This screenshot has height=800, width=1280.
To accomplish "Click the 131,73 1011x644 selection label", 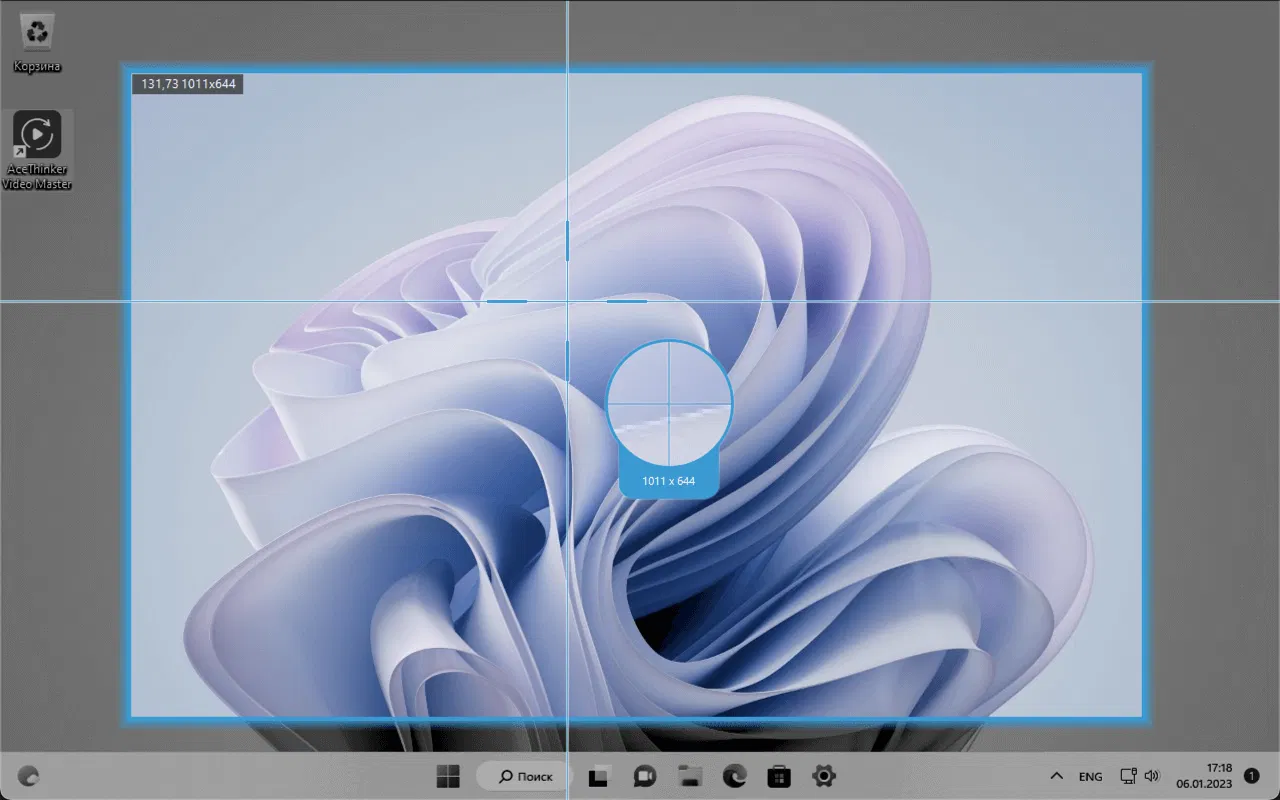I will (x=188, y=84).
